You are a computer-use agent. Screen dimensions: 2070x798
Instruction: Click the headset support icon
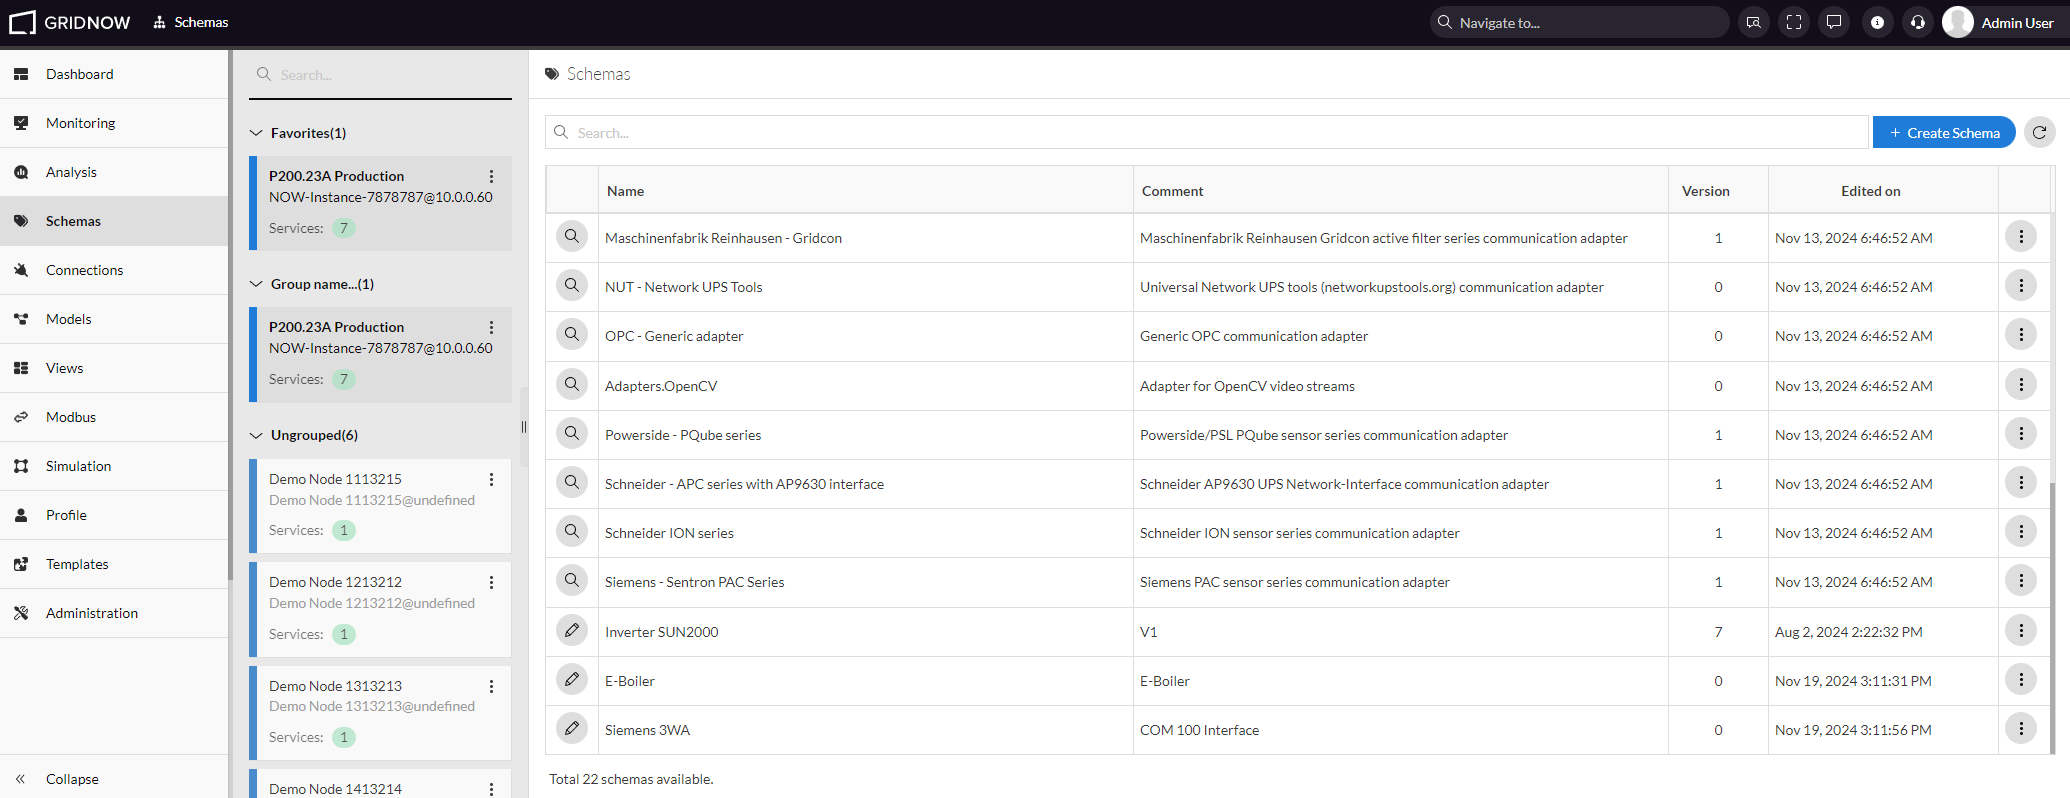click(1917, 22)
